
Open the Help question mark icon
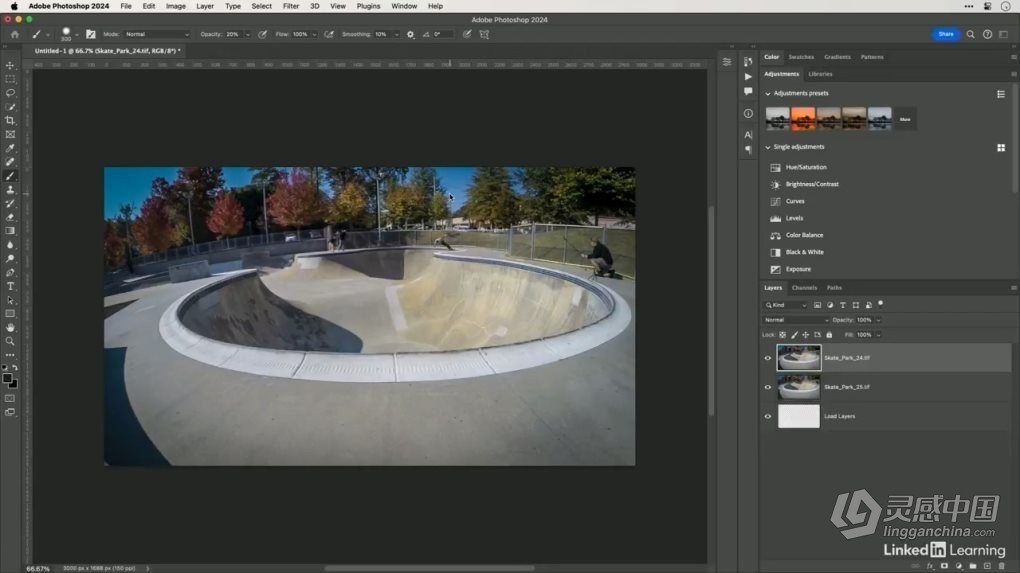tap(987, 34)
